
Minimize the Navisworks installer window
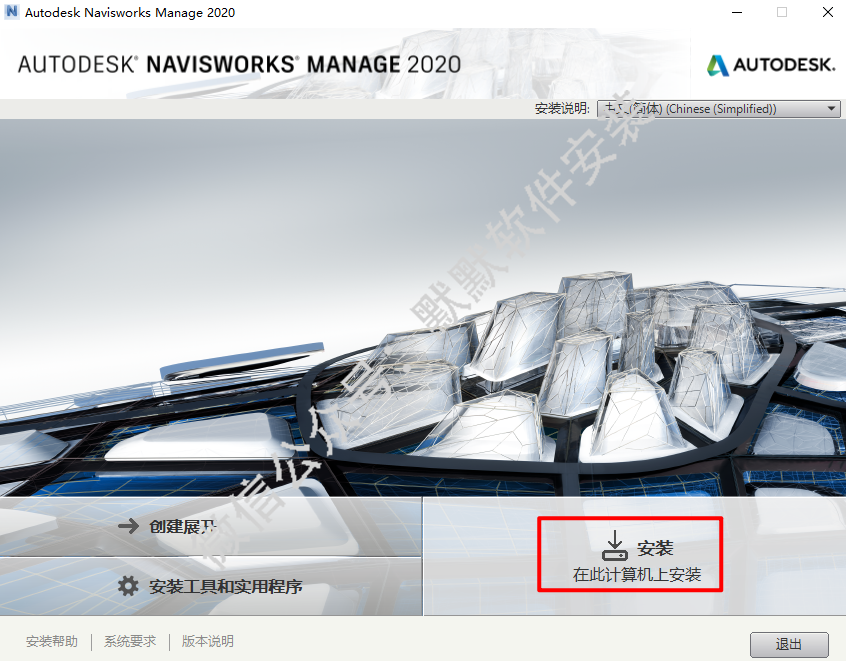coord(737,12)
